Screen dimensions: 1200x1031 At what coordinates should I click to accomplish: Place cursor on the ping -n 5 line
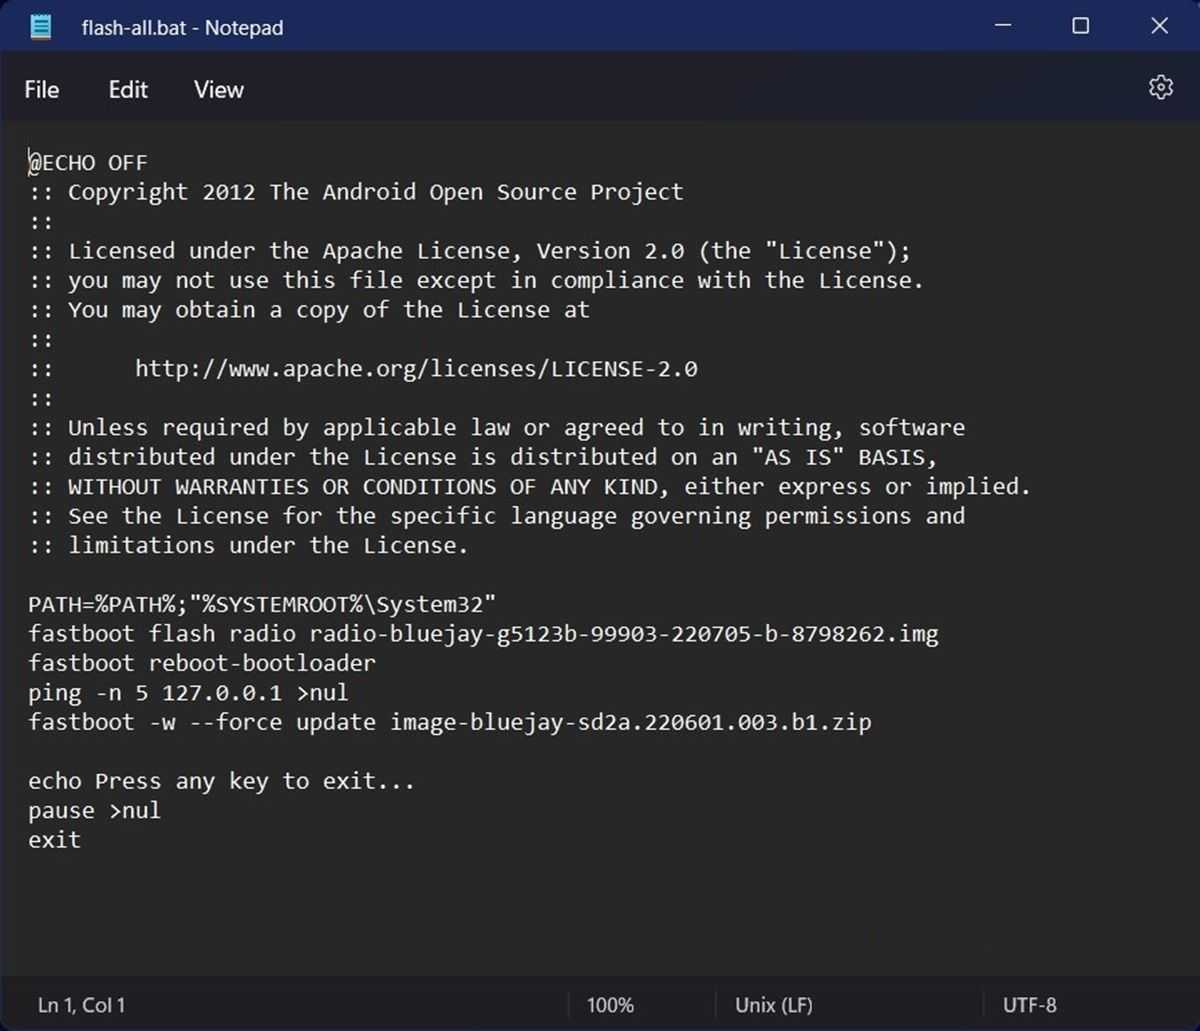click(188, 693)
